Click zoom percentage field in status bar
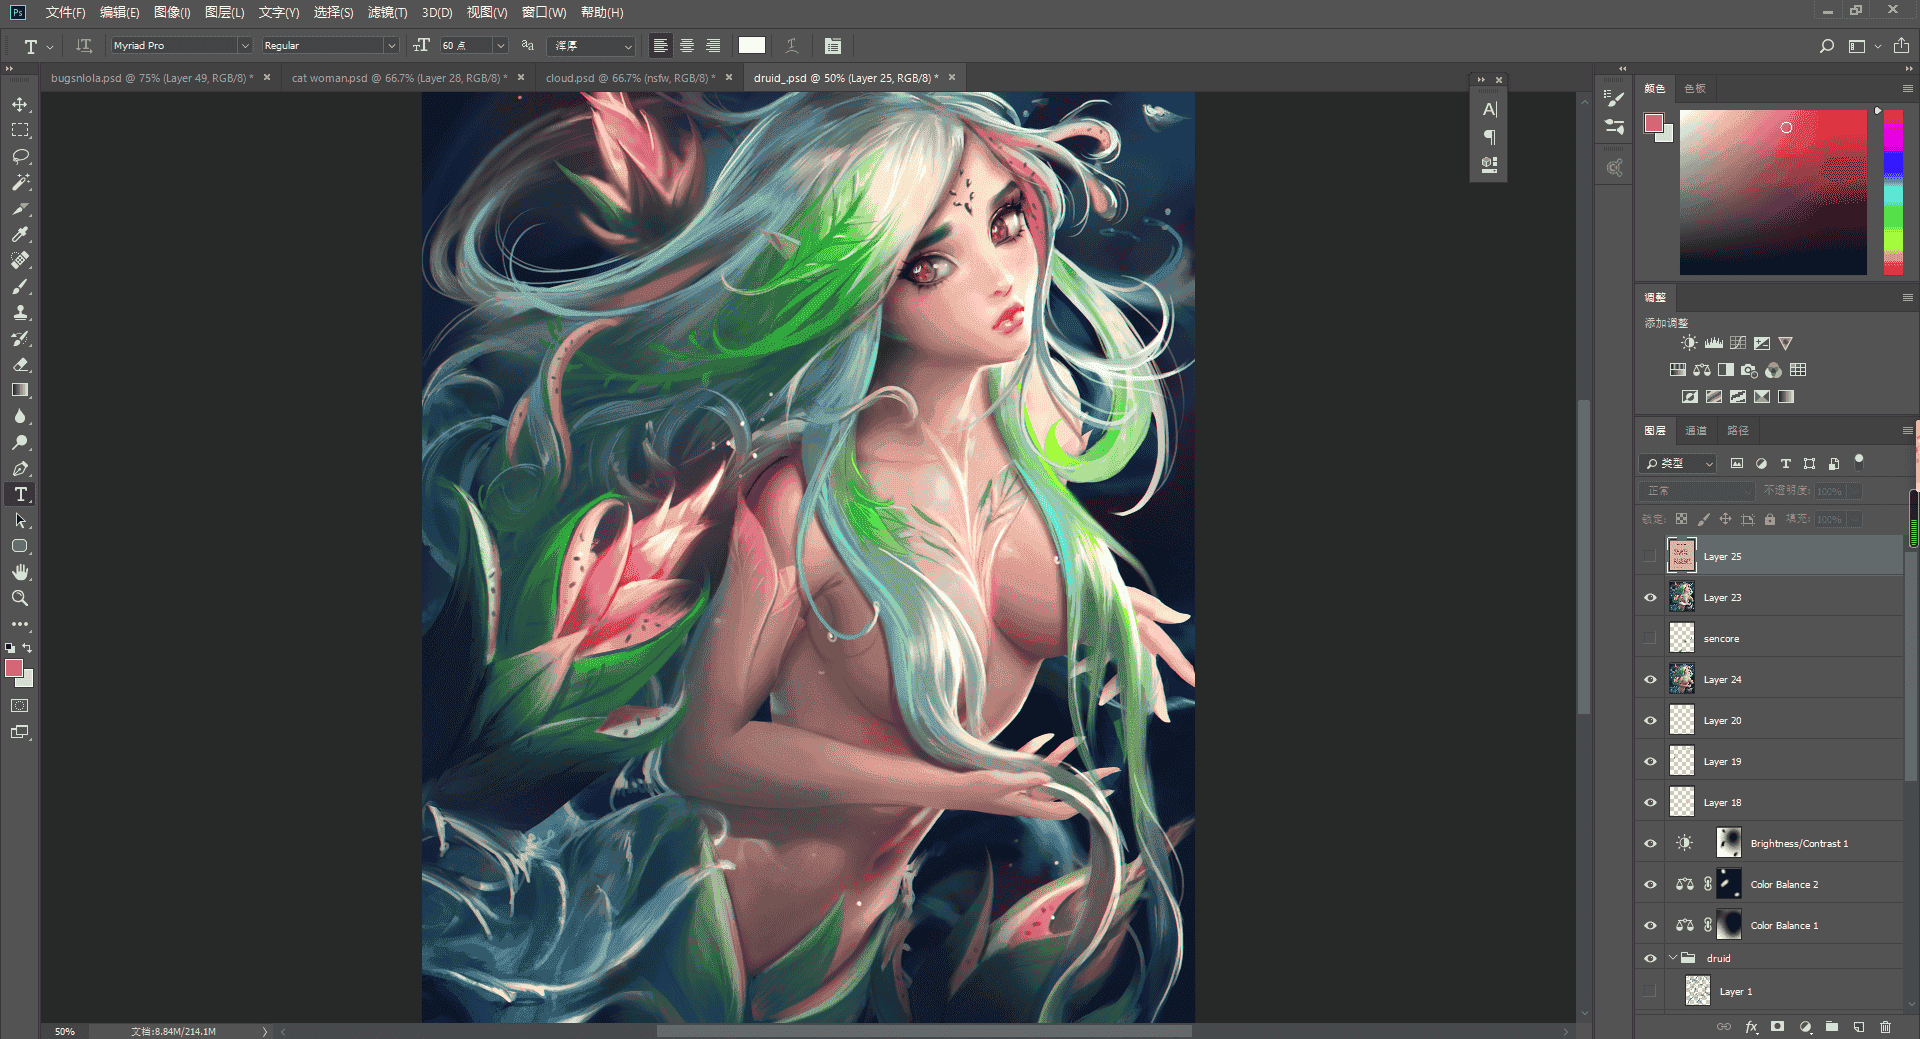Viewport: 1920px width, 1039px height. (65, 1031)
